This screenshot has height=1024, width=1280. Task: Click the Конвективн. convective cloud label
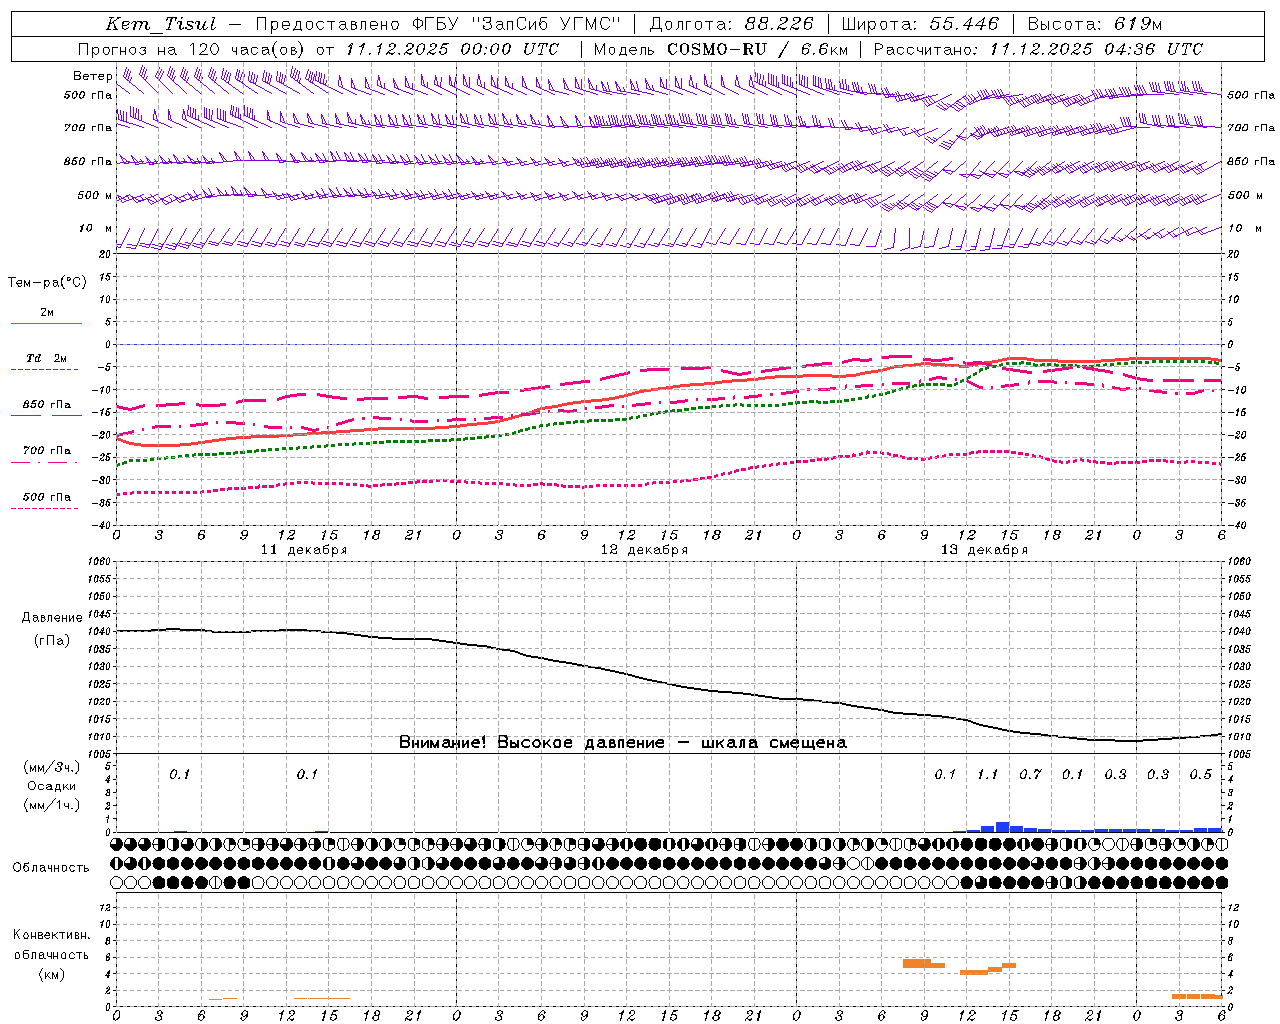pyautogui.click(x=51, y=935)
